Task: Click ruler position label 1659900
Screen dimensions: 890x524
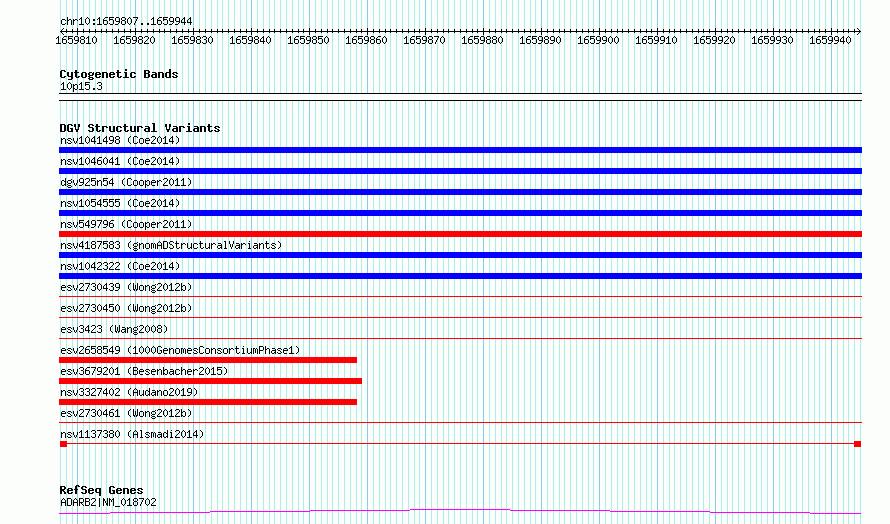Action: tap(598, 40)
